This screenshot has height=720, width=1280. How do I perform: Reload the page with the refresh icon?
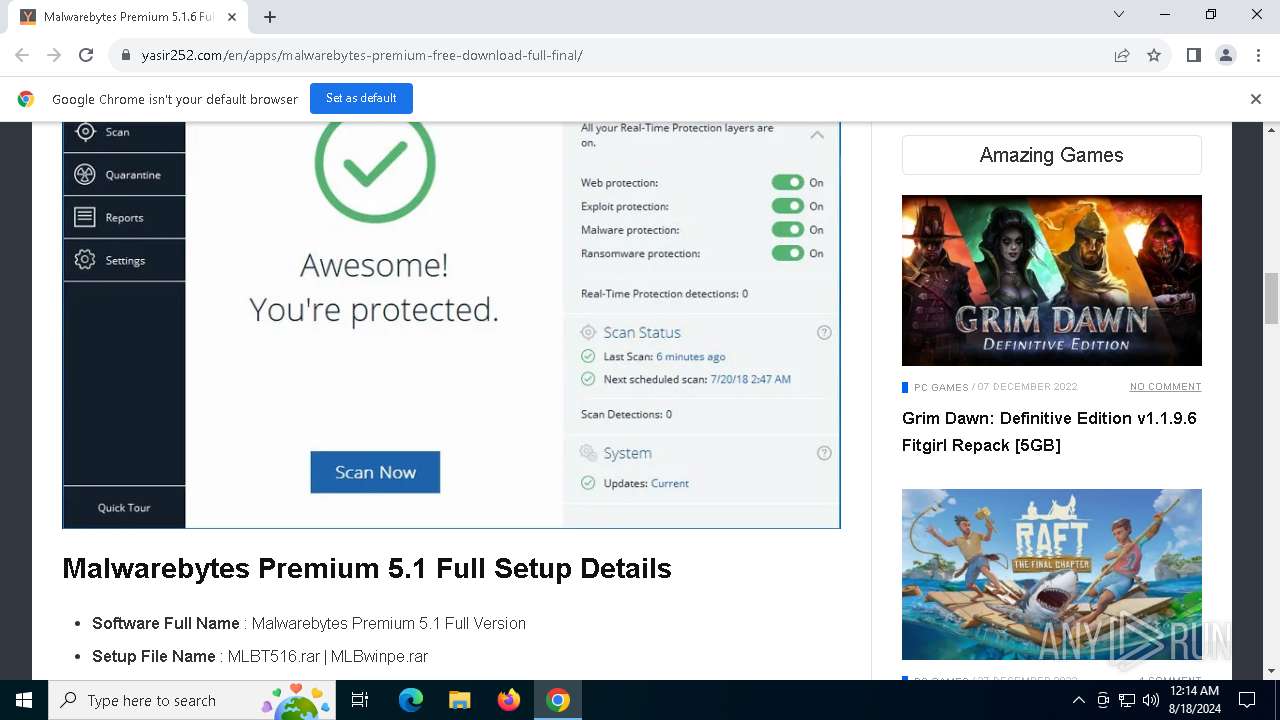click(x=86, y=55)
